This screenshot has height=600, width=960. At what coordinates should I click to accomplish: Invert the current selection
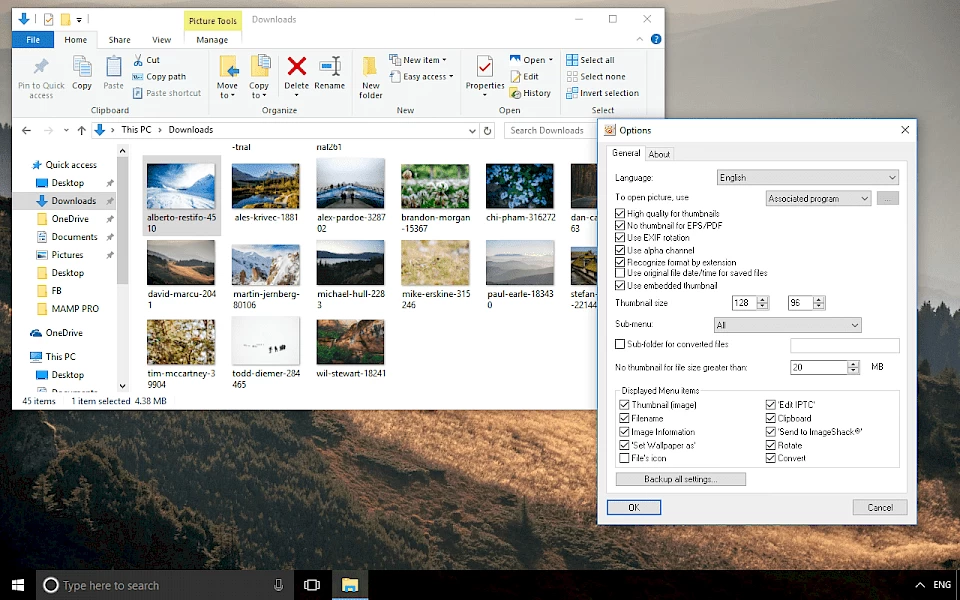point(603,92)
